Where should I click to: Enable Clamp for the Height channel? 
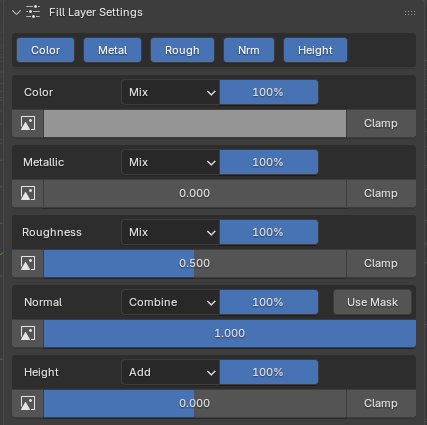pyautogui.click(x=381, y=403)
